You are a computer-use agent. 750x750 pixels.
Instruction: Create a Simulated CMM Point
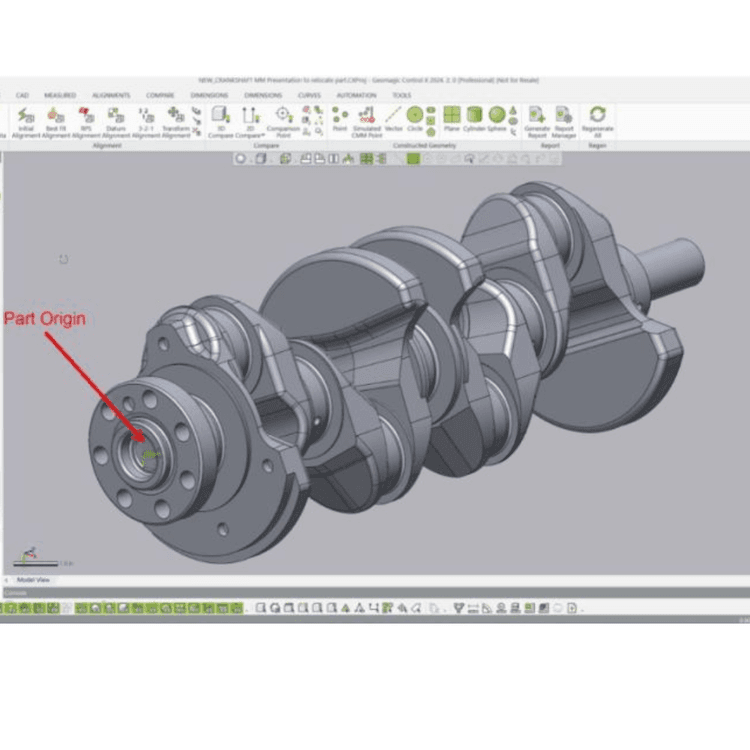pyautogui.click(x=367, y=120)
